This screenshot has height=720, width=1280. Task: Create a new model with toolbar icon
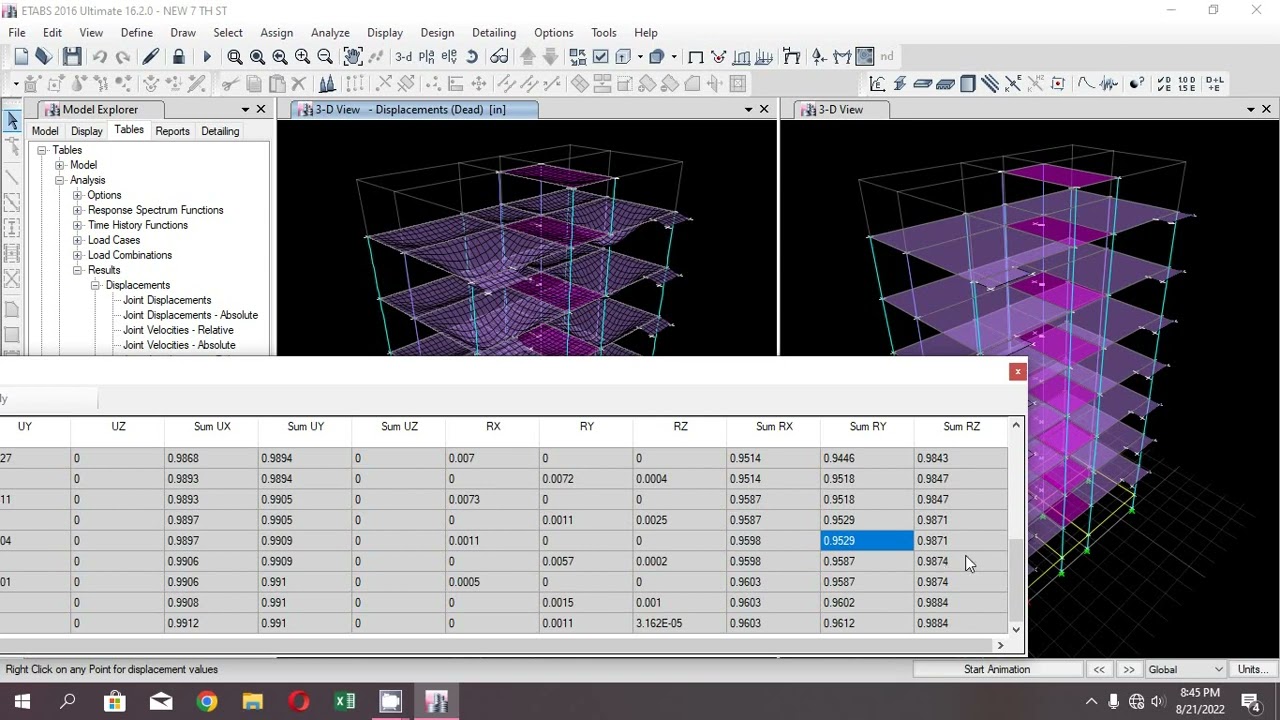pos(19,57)
